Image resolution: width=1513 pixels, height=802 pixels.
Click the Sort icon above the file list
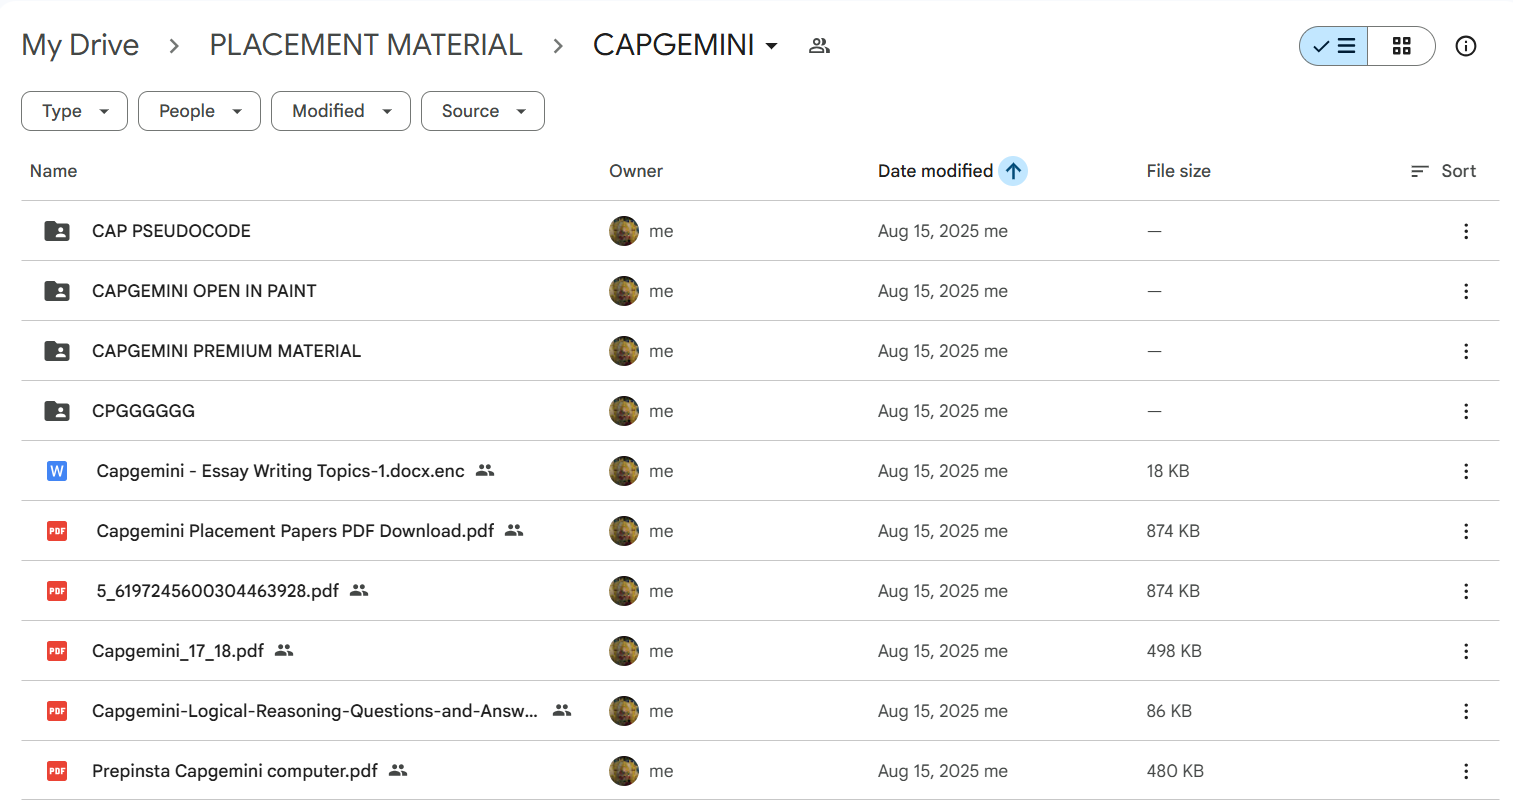pos(1442,171)
